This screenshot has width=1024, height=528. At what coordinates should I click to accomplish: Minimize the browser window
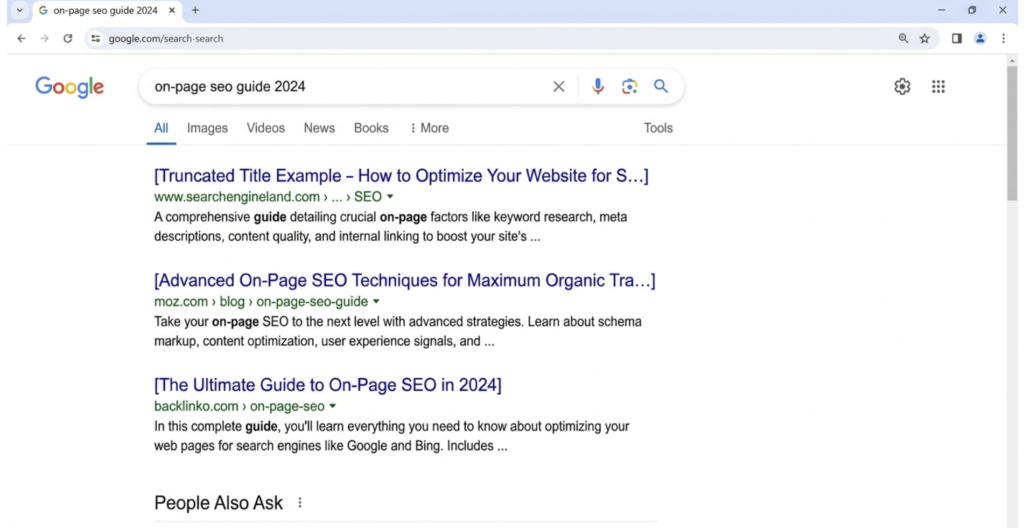pyautogui.click(x=941, y=10)
